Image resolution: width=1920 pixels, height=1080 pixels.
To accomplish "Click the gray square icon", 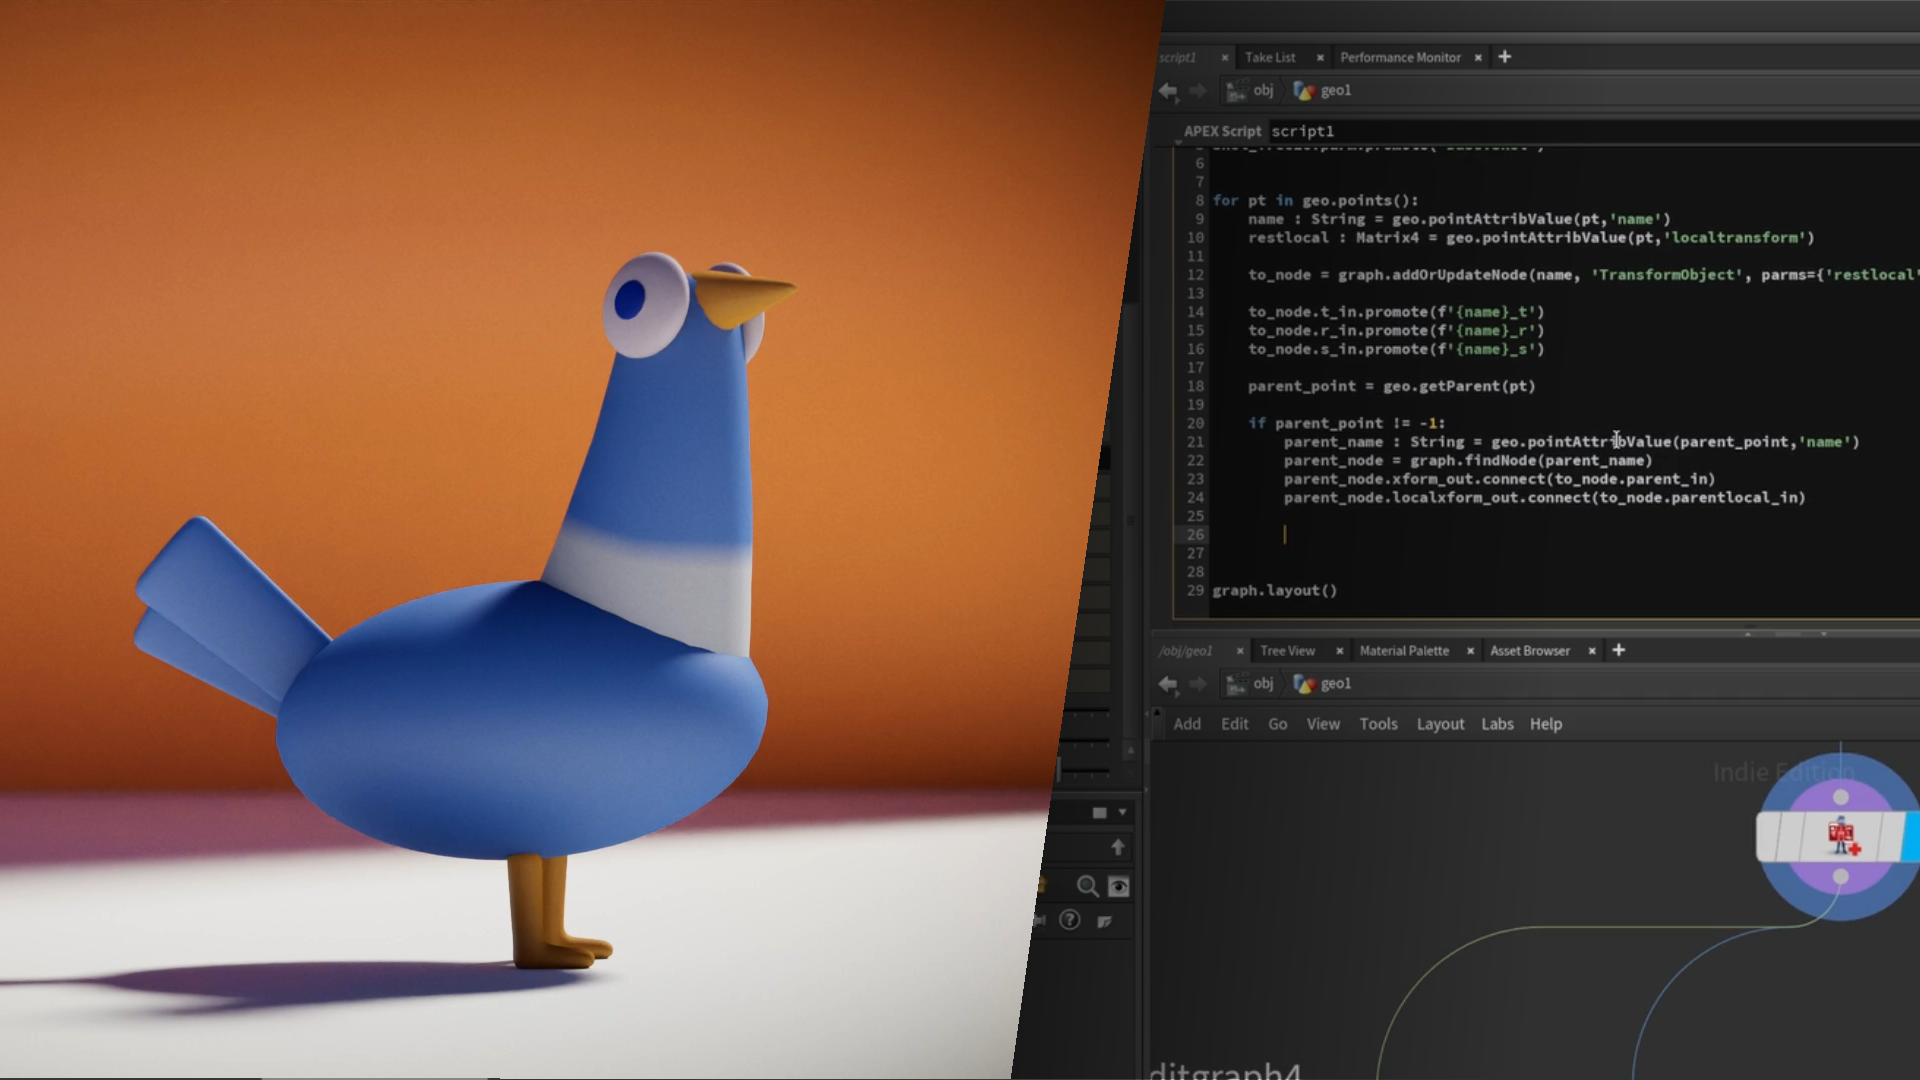I will coord(1100,813).
